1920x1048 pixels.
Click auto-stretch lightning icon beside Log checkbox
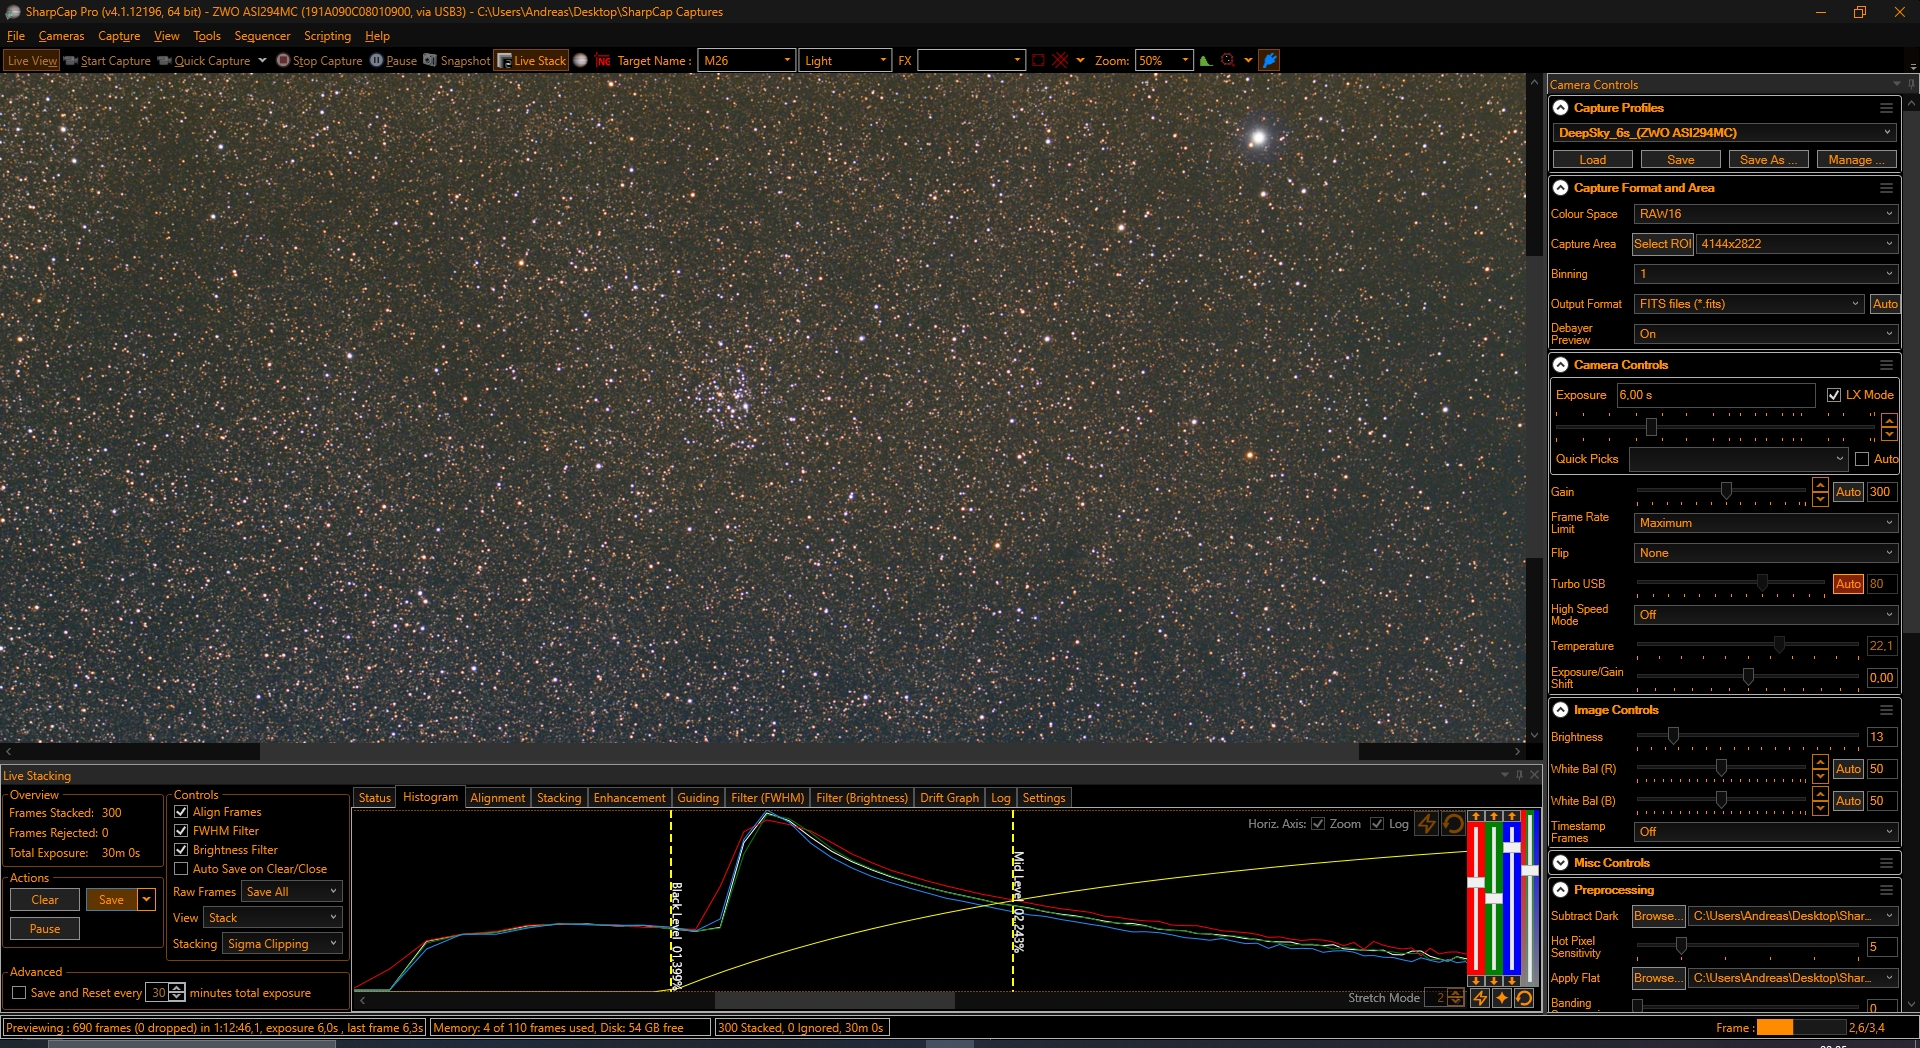point(1427,824)
